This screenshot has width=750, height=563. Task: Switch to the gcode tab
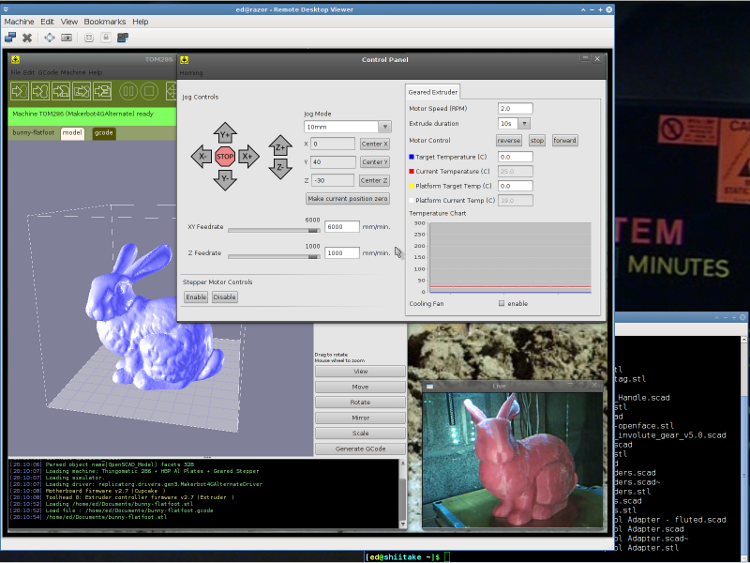click(104, 132)
